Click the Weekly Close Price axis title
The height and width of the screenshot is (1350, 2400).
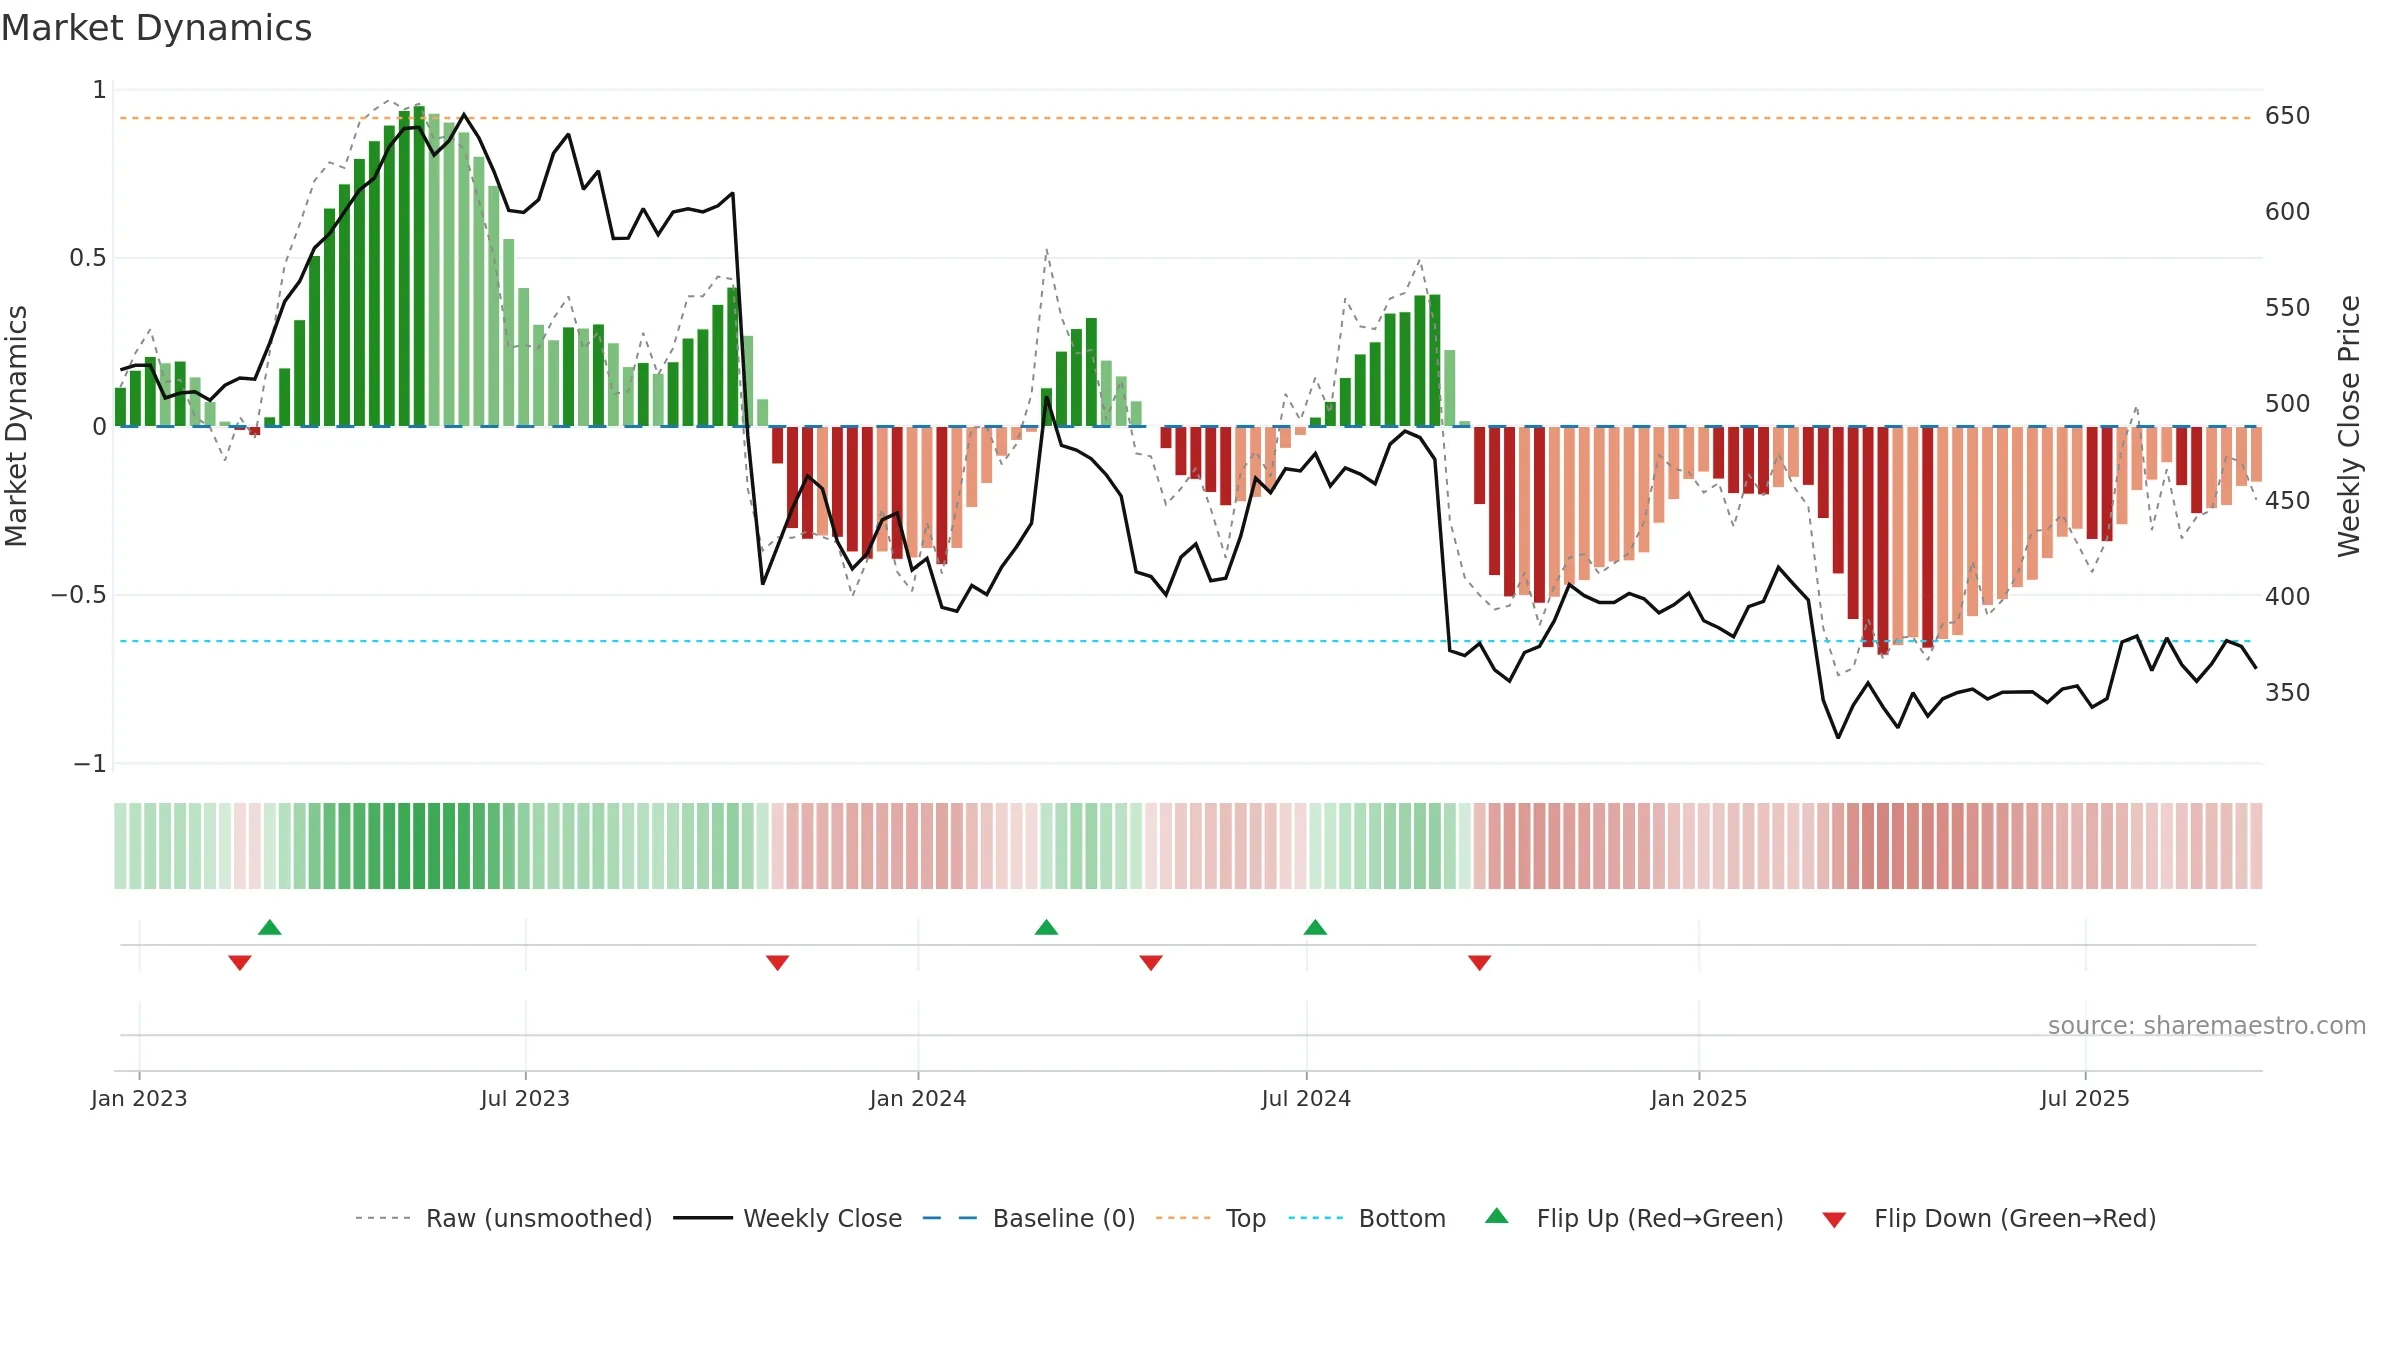[x=2349, y=426]
